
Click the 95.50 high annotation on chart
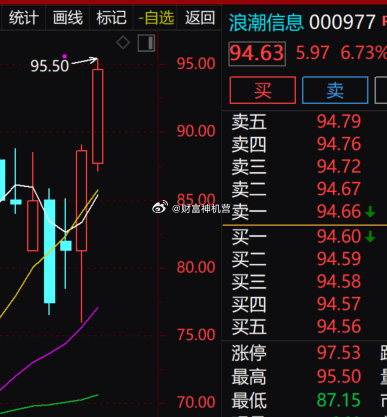[49, 66]
